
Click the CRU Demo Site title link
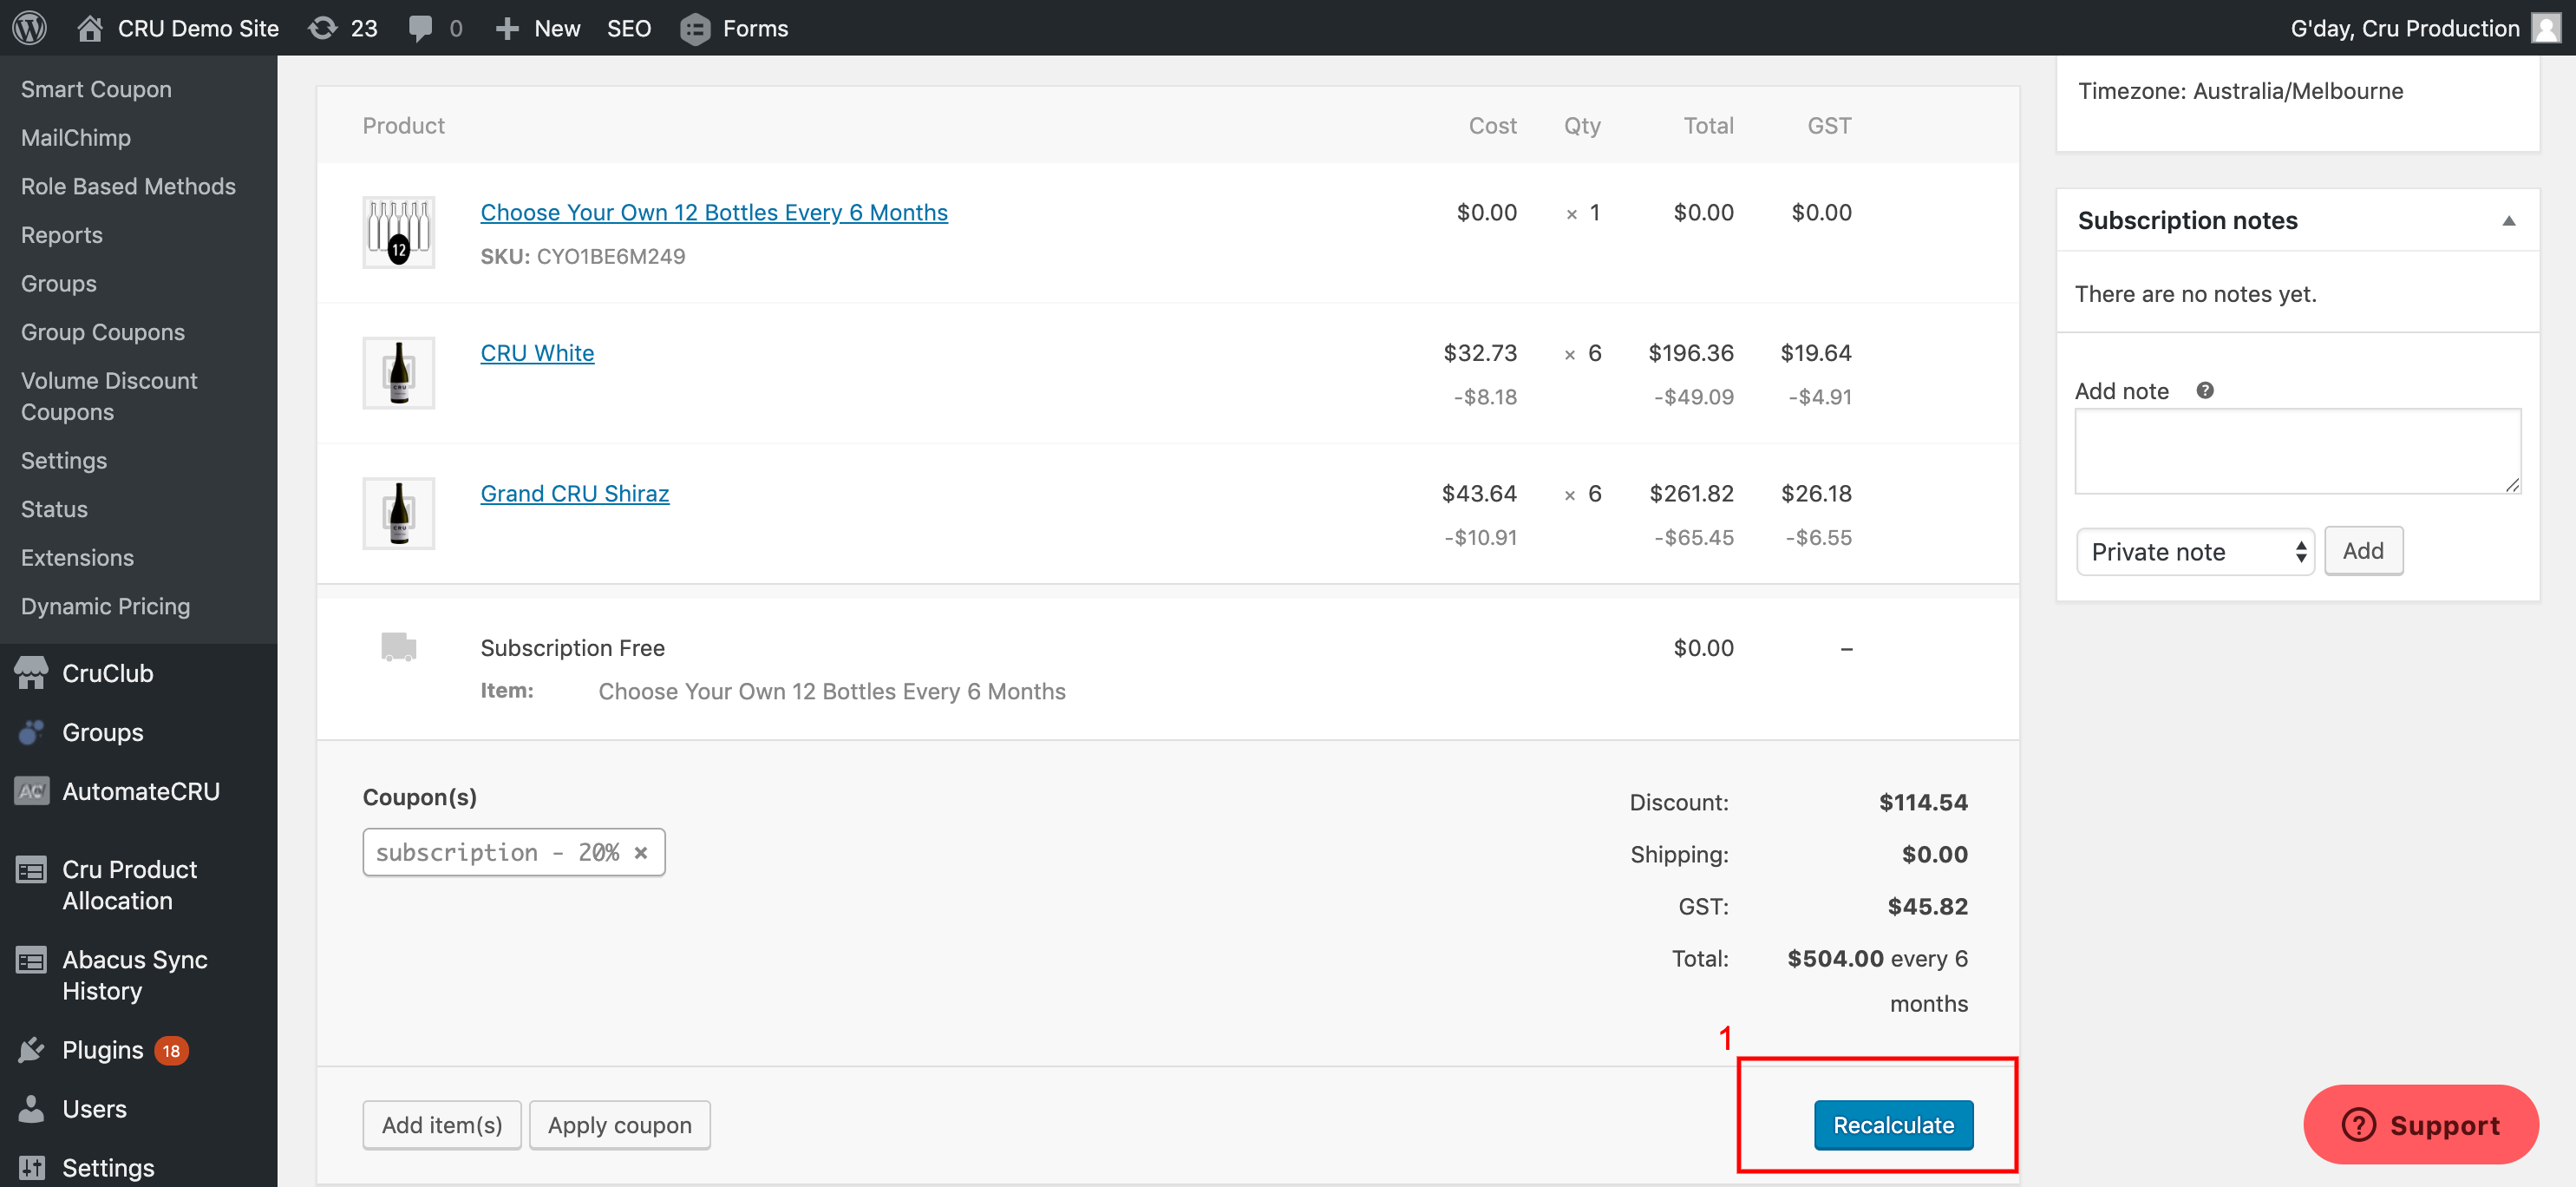point(198,28)
